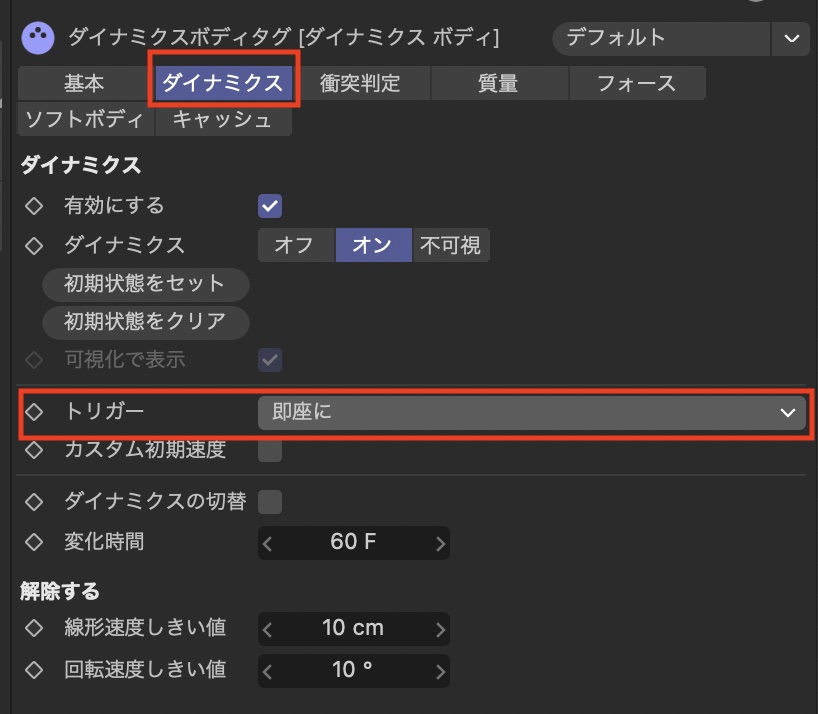The image size is (818, 714).
Task: Open the デフォルト preset dropdown
Action: tap(660, 39)
